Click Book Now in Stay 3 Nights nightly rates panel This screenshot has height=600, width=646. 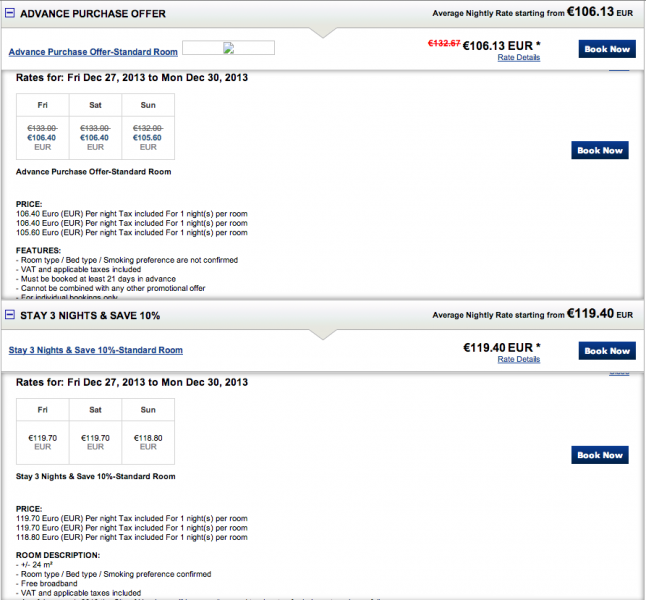click(599, 455)
